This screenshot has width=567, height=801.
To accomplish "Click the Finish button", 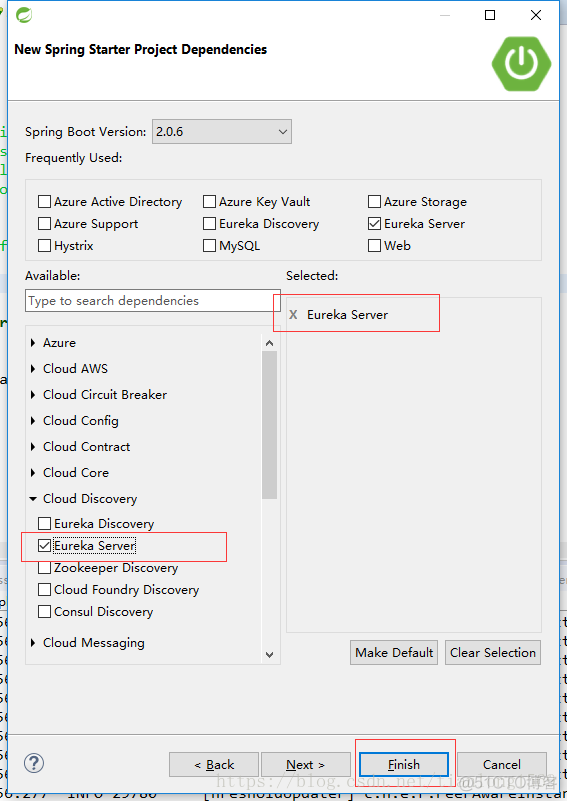I will pos(404,765).
